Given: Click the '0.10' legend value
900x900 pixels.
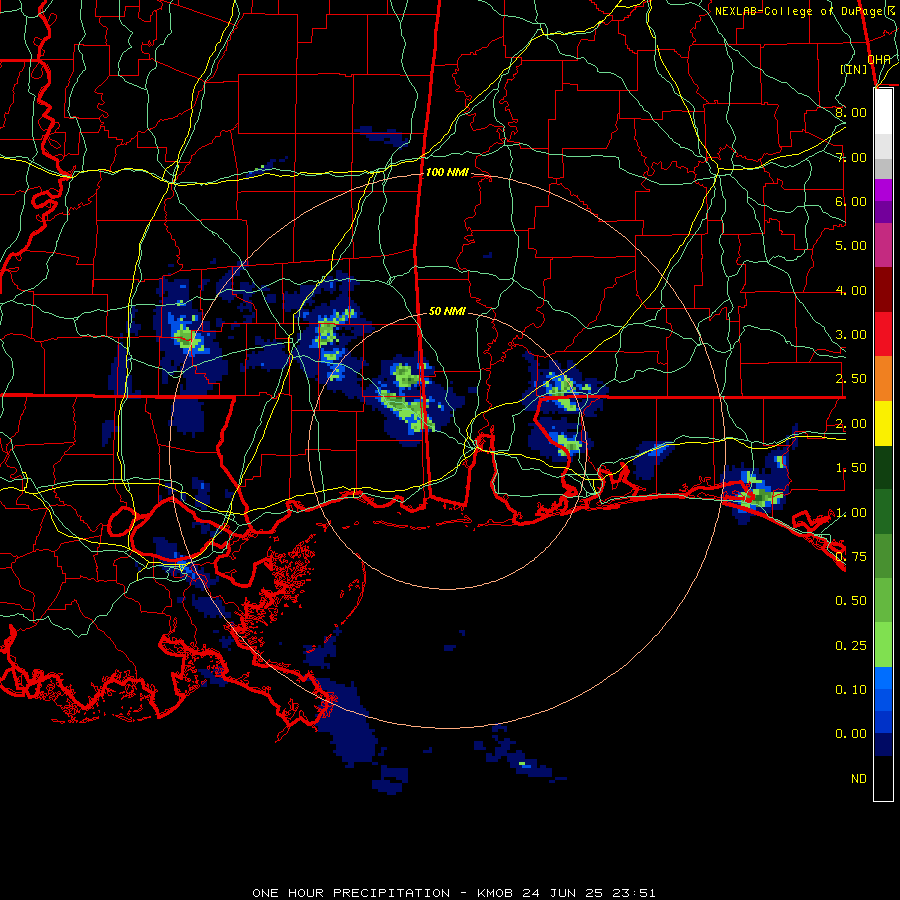Looking at the screenshot, I should tap(851, 690).
